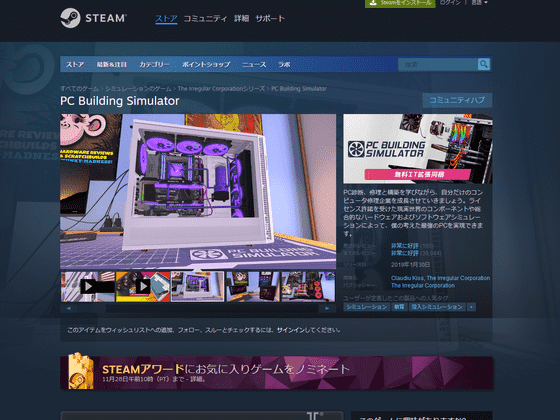Image resolution: width=560 pixels, height=420 pixels.
Task: Click the left arrow of thumbnail strip
Action: (69, 308)
